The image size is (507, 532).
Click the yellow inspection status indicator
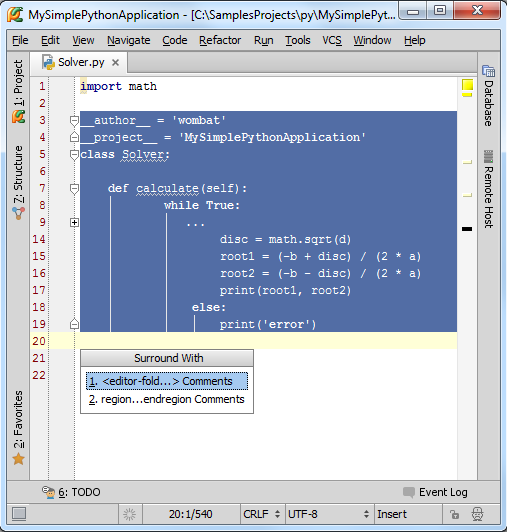pos(467,84)
